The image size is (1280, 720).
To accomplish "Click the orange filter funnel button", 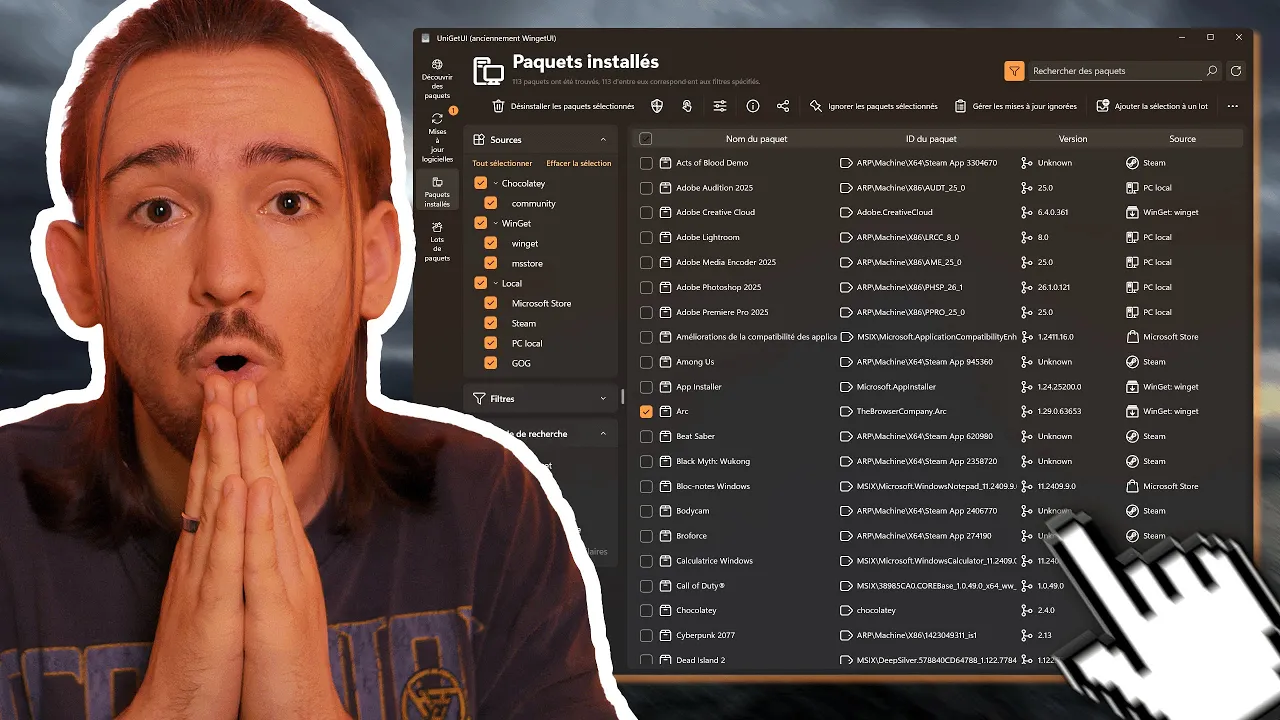I will (x=1014, y=71).
